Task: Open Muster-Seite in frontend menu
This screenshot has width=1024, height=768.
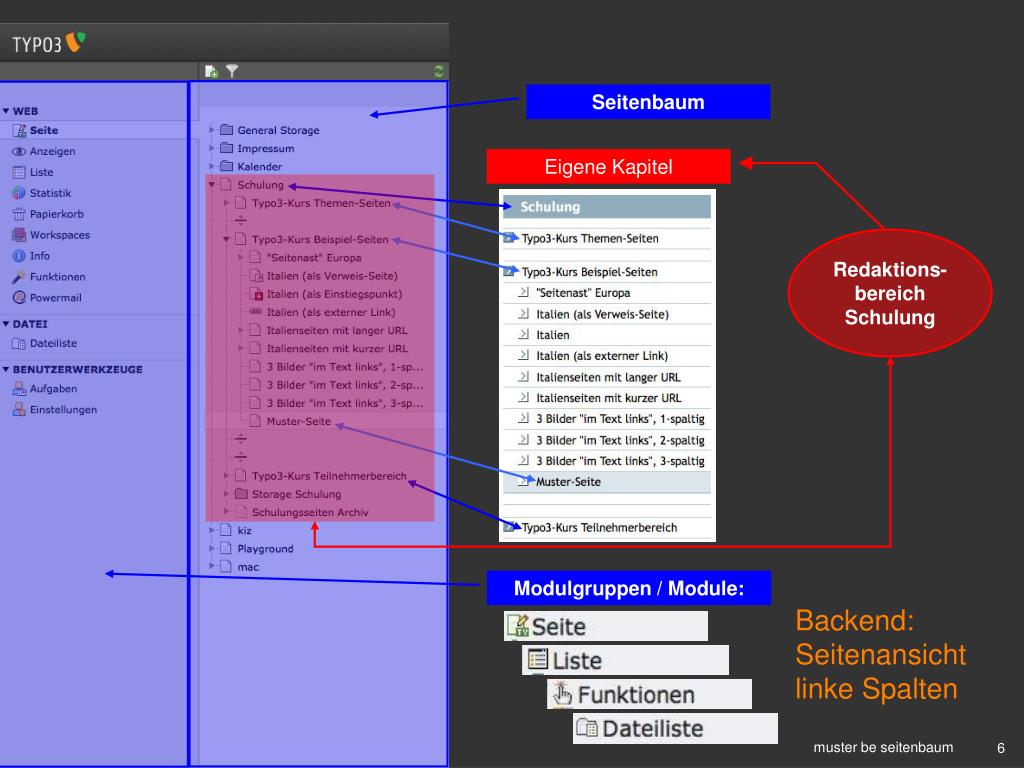Action: point(568,483)
